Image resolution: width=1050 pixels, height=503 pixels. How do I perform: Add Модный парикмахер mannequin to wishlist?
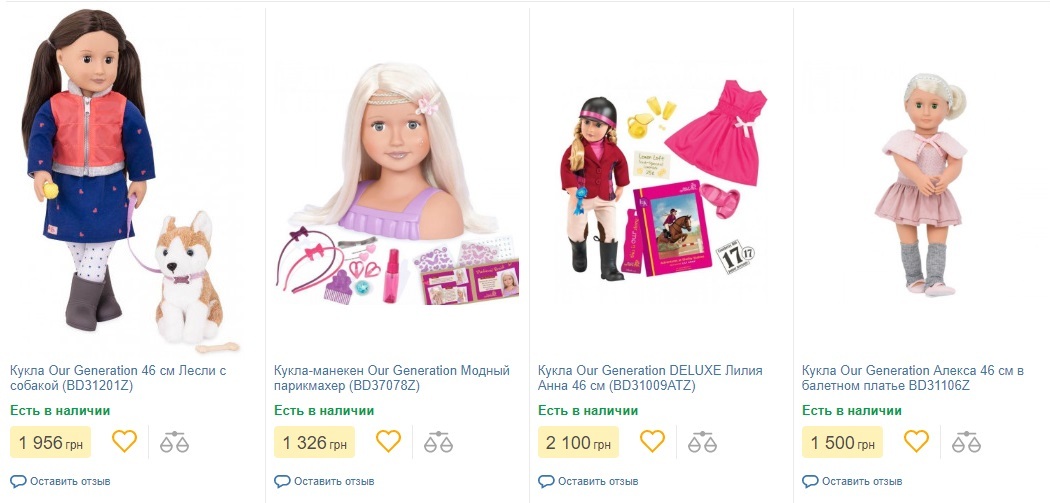[x=388, y=441]
